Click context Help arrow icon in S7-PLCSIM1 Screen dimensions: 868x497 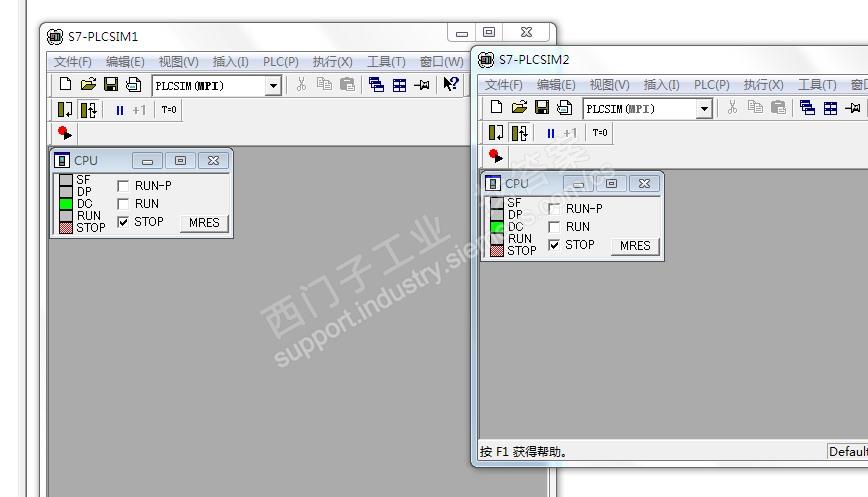[451, 84]
